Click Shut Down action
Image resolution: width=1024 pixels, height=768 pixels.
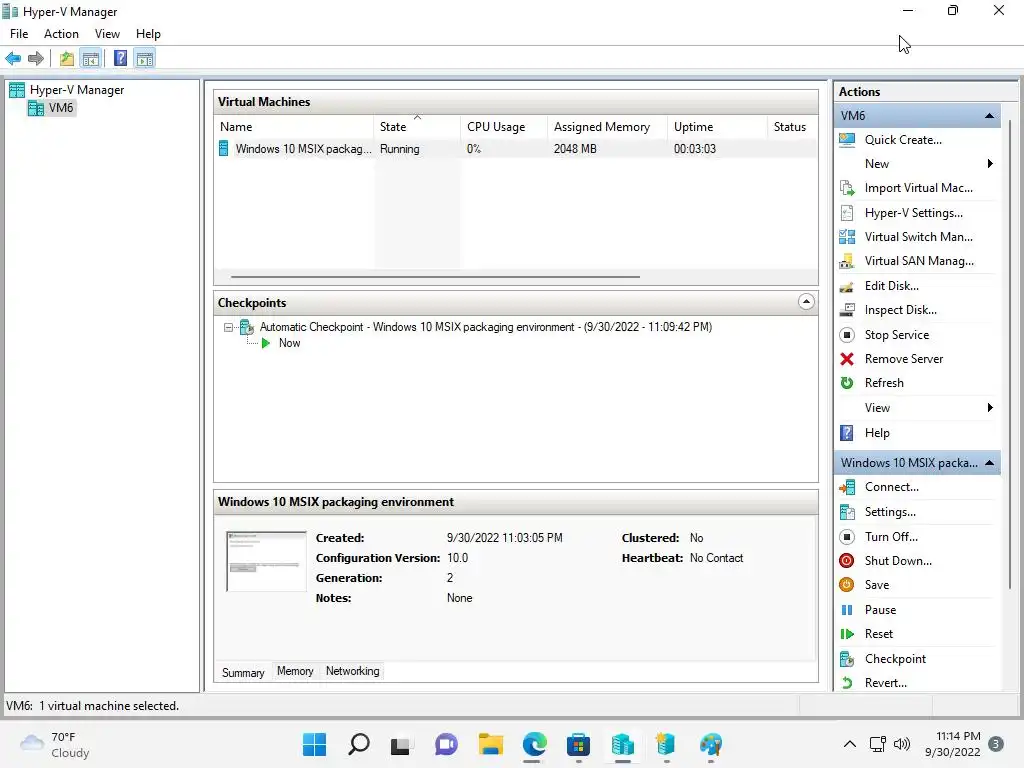coord(898,561)
